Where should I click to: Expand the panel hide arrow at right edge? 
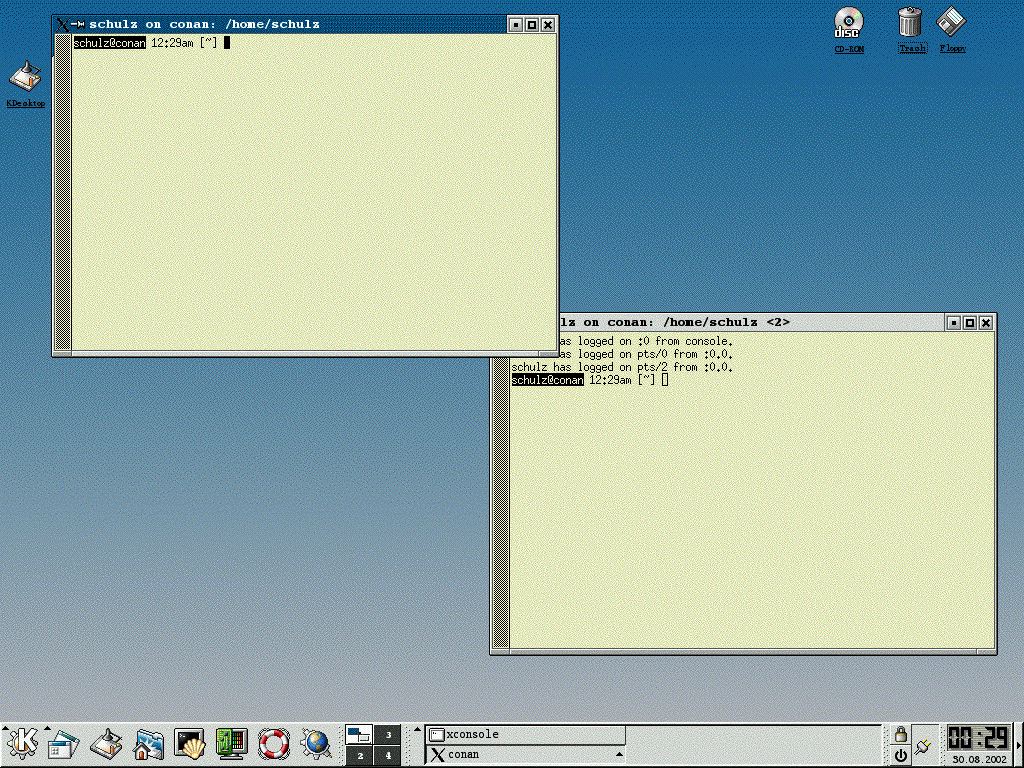1018,745
